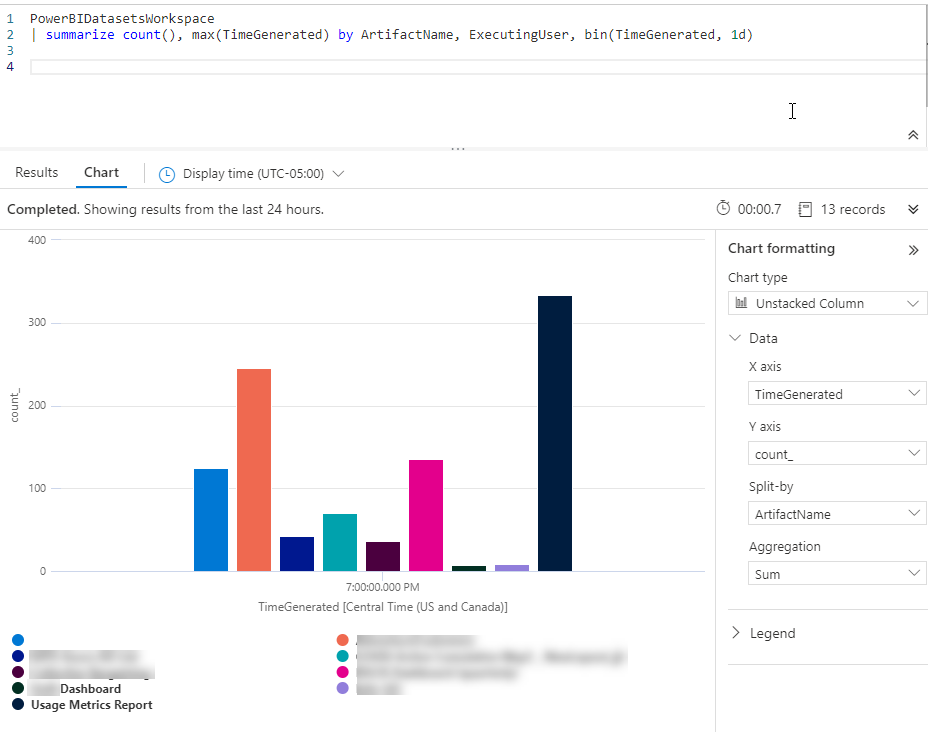The width and height of the screenshot is (928, 732).
Task: Click the coral orange legend swatch
Action: pos(342,640)
